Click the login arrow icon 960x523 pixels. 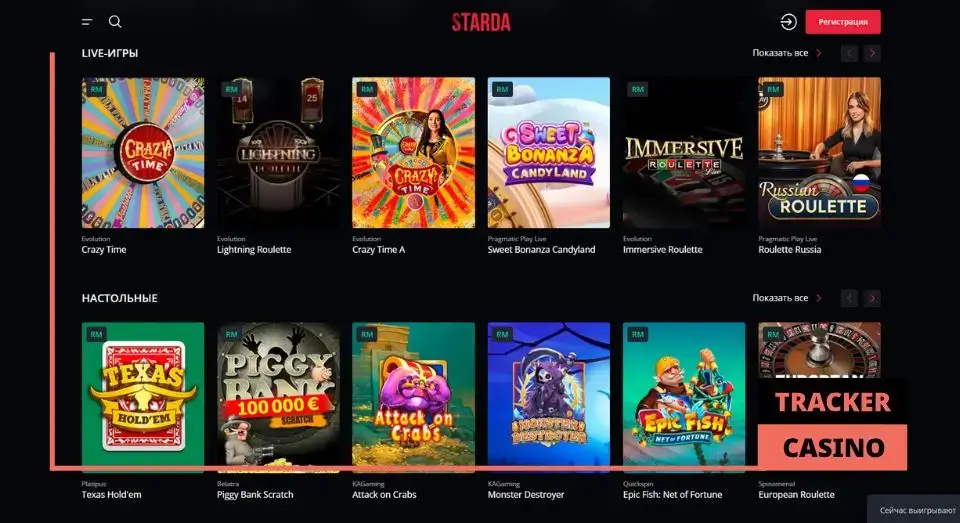coord(788,22)
